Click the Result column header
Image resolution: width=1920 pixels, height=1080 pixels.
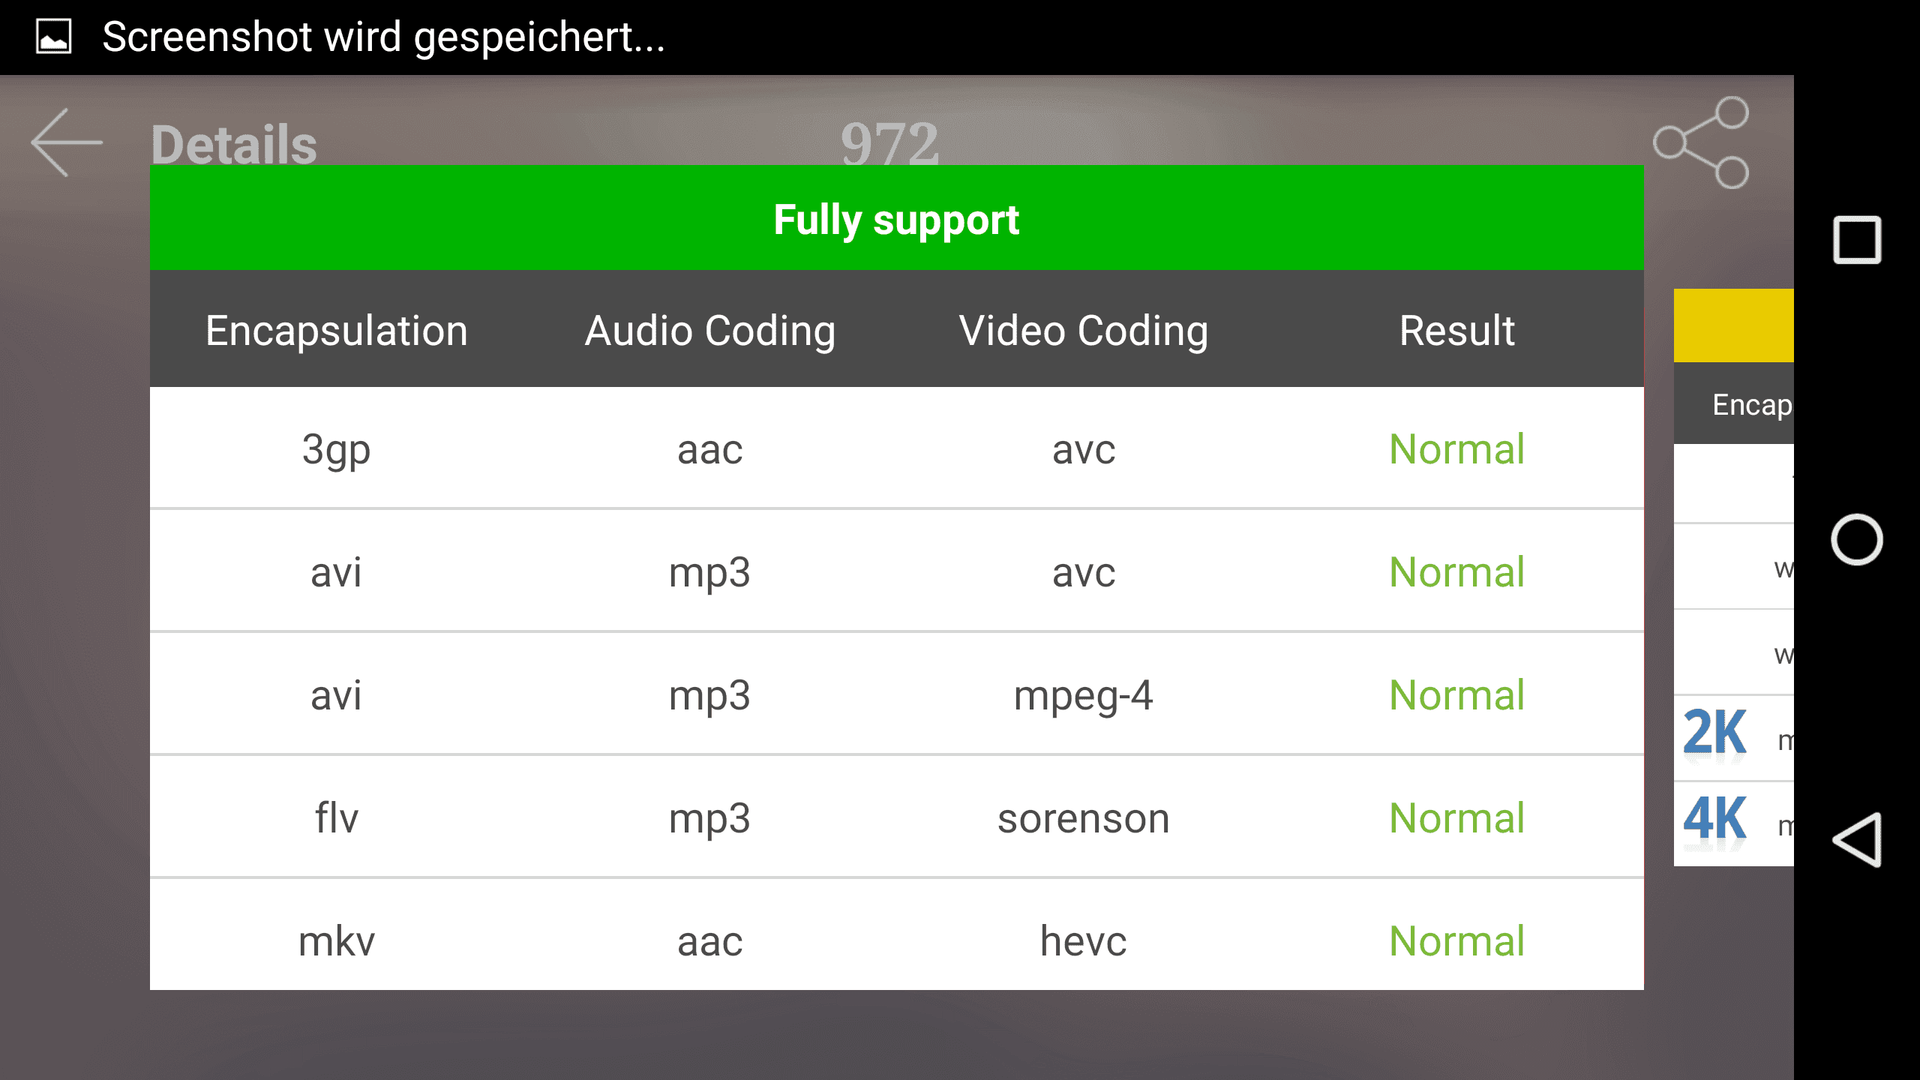click(1457, 331)
